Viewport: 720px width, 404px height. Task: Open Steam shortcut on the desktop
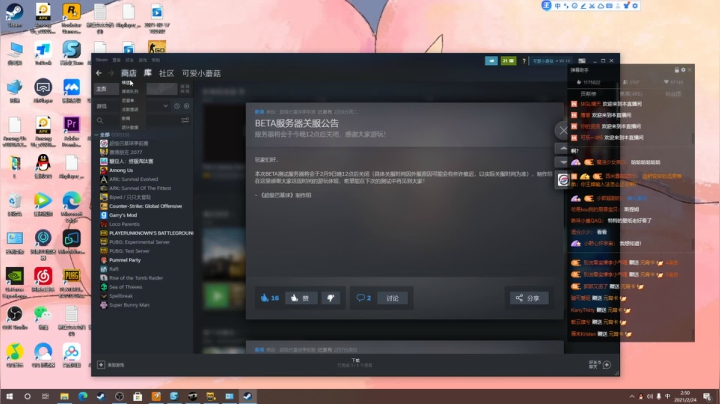click(14, 15)
